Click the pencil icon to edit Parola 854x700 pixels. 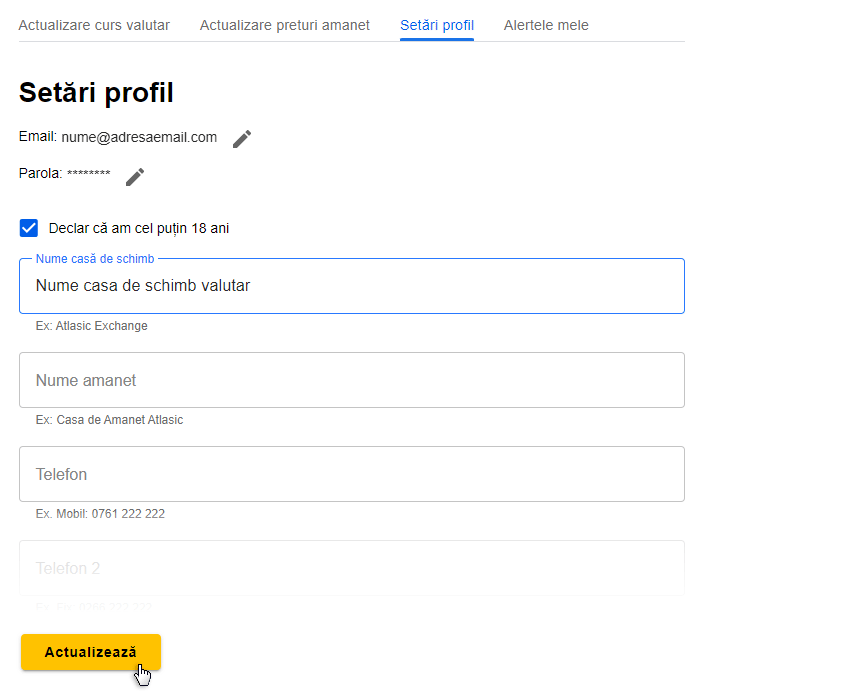[x=135, y=177]
